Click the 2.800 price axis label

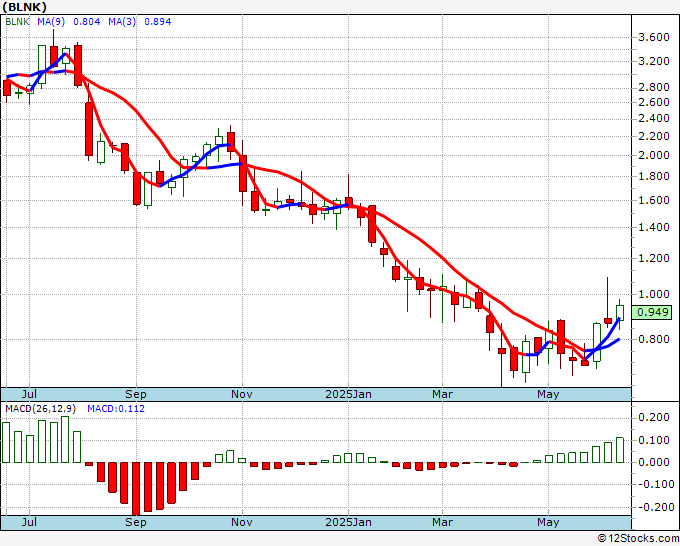(x=654, y=87)
